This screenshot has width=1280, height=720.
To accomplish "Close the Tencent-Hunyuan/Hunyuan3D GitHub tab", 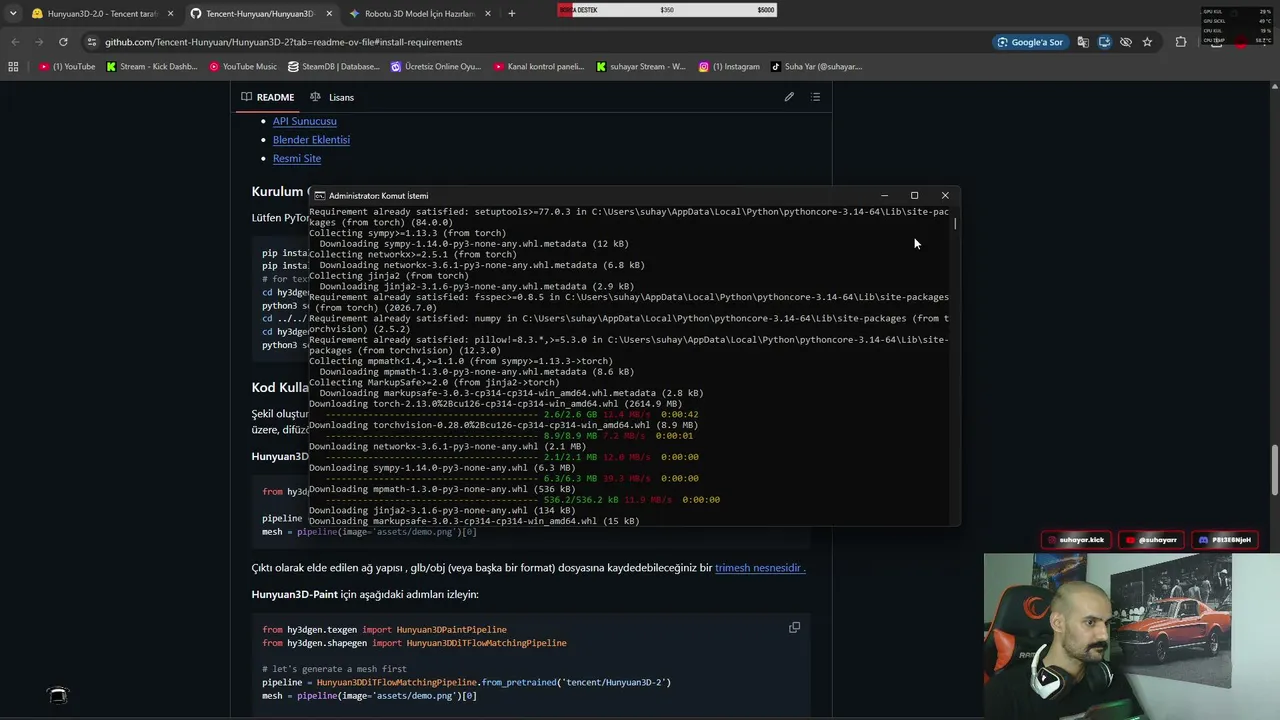I will tap(329, 14).
